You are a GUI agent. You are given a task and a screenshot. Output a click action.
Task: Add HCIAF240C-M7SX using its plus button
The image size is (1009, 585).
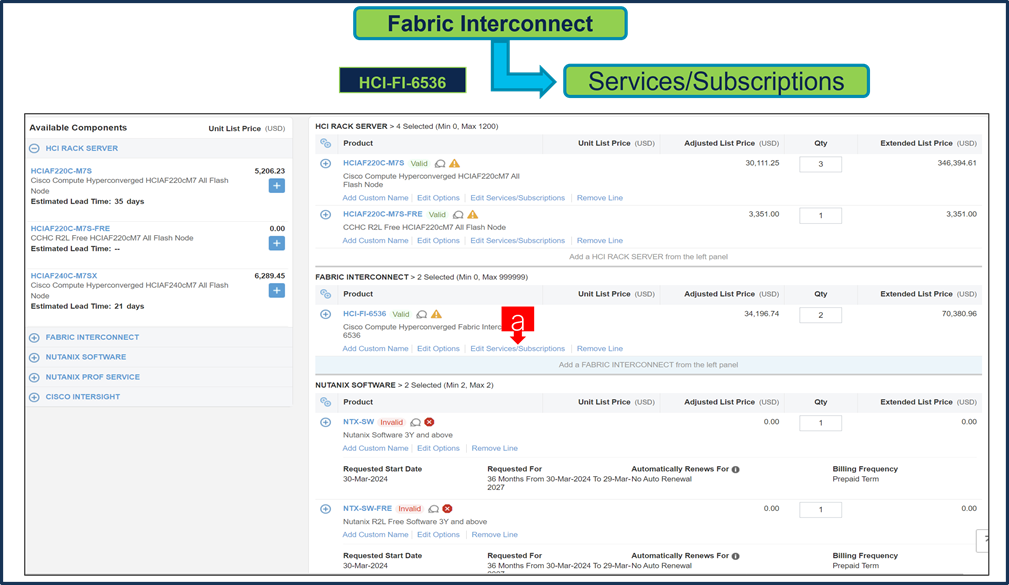point(277,290)
